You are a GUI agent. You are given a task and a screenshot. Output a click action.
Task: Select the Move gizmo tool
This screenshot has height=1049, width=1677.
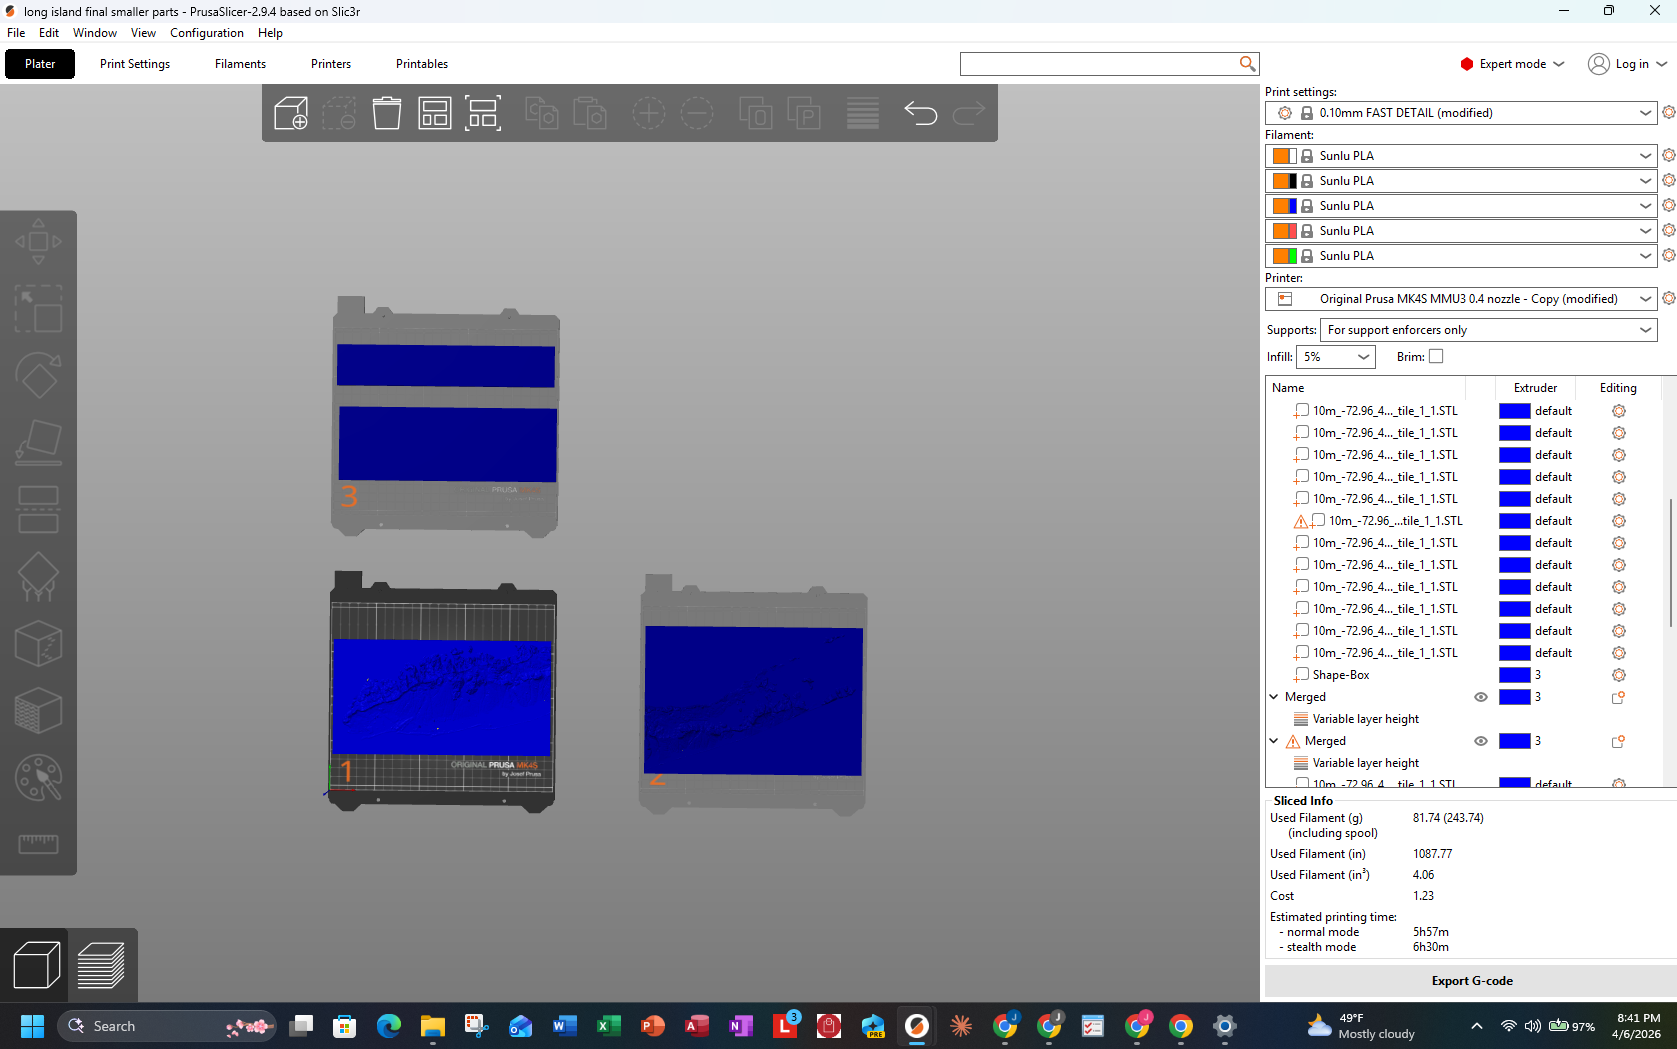[38, 241]
